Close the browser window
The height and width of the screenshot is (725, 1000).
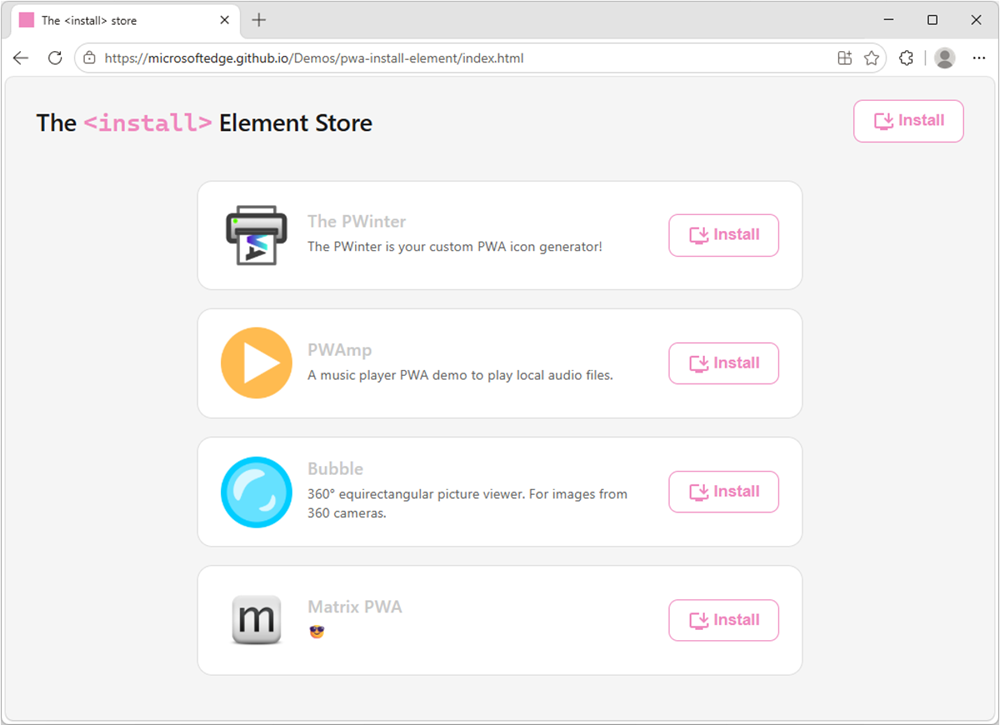(x=976, y=20)
